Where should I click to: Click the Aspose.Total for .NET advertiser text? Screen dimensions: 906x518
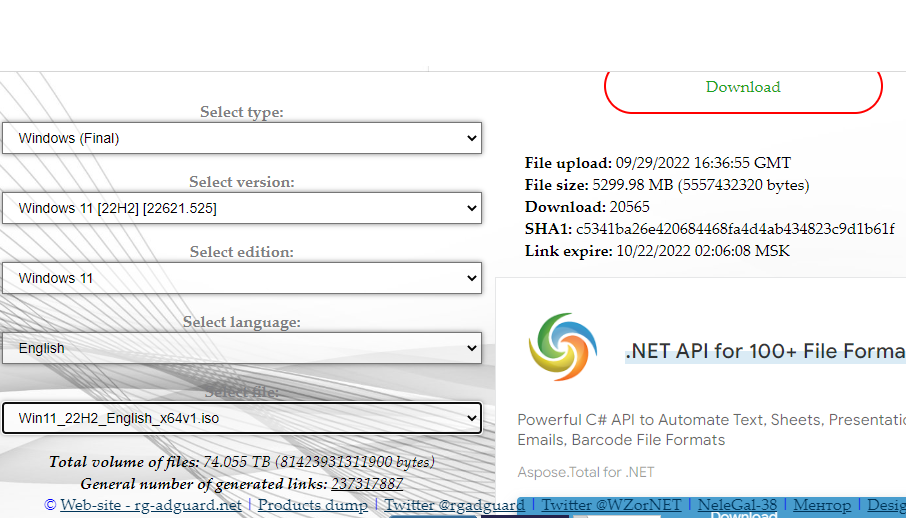(x=585, y=472)
